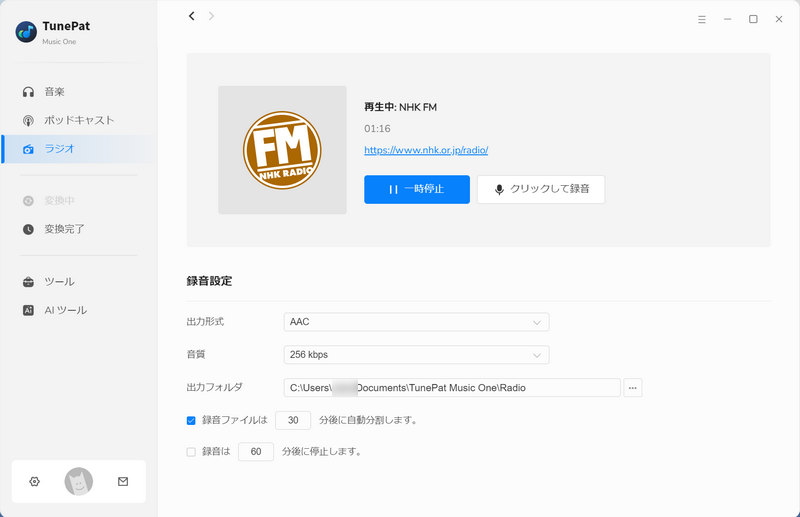Click the 出力フォルダ path field
Screen dimensions: 800x517
452,388
